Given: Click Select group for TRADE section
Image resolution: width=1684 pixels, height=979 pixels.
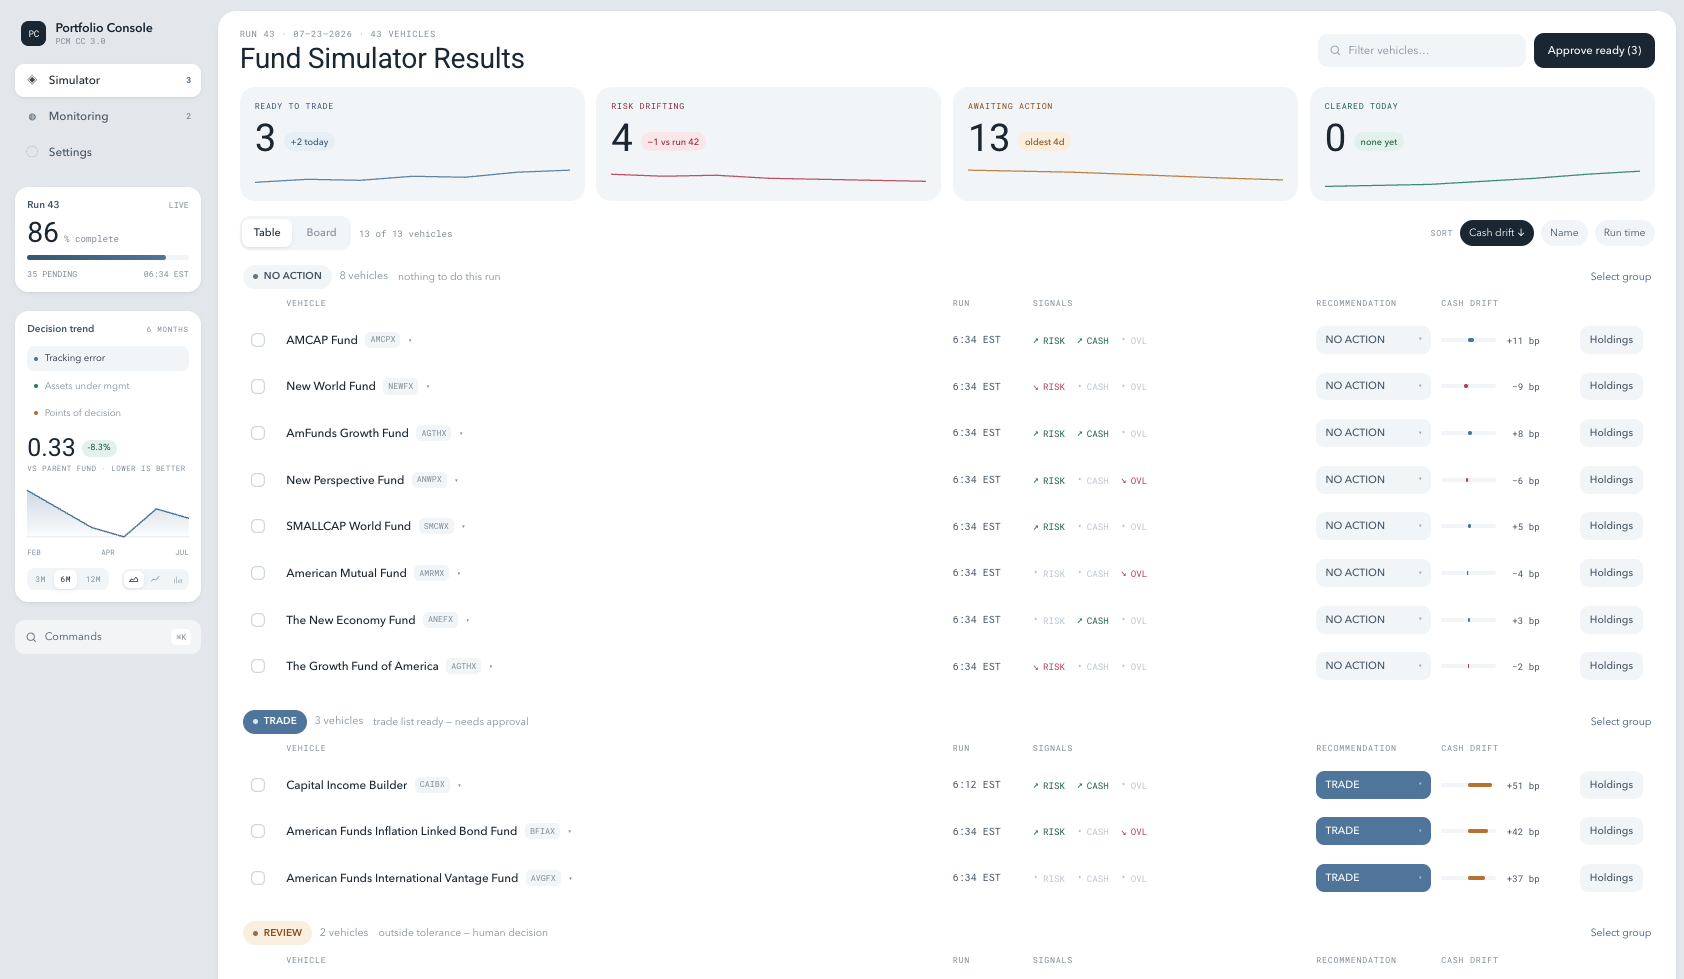Looking at the screenshot, I should pos(1621,722).
